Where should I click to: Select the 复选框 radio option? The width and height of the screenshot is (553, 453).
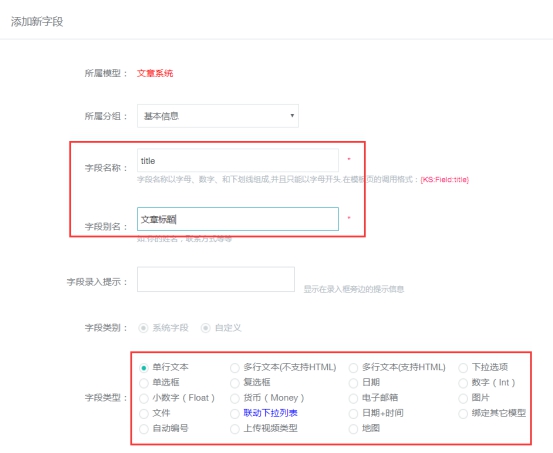235,383
